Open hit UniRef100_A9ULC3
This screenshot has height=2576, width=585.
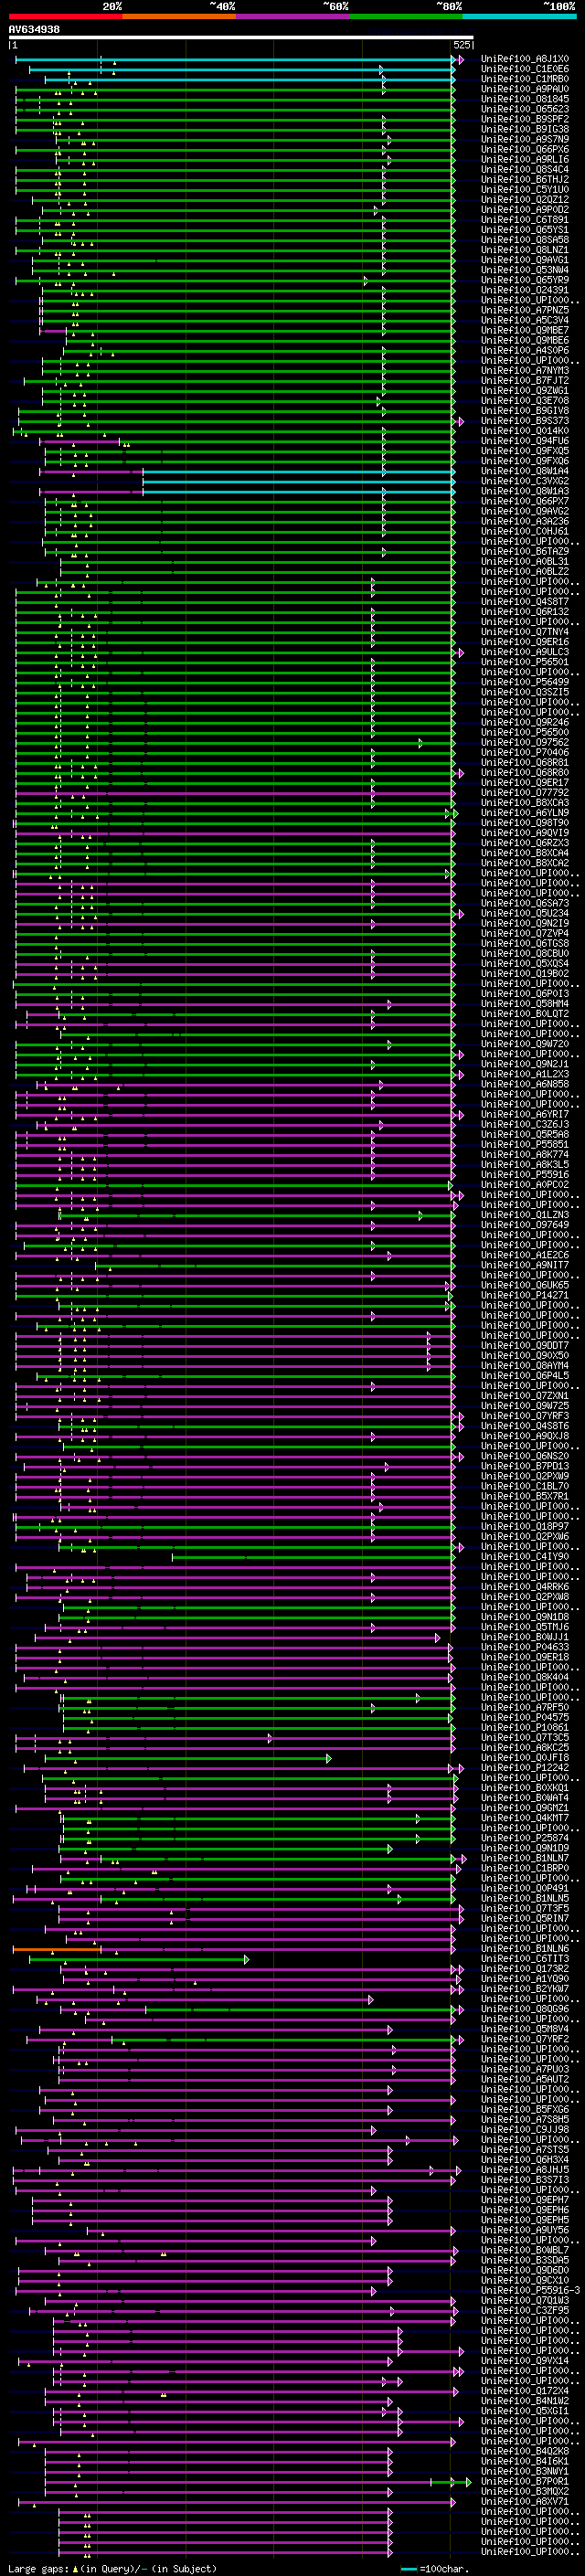point(525,652)
